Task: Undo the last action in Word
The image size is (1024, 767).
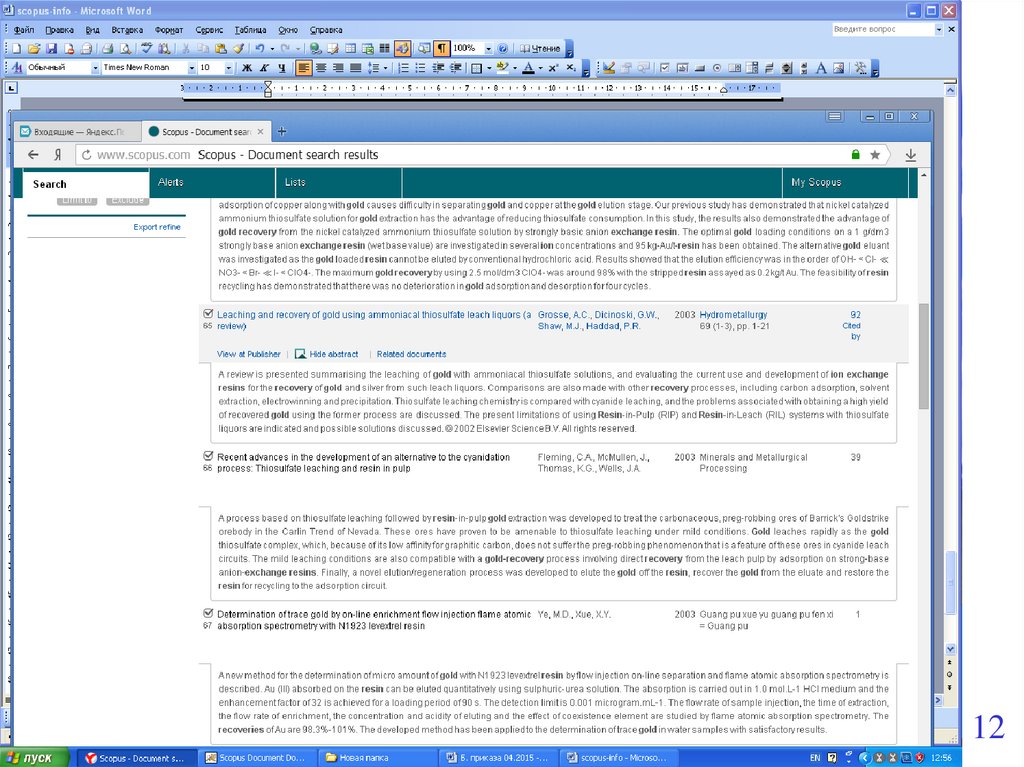Action: click(260, 48)
